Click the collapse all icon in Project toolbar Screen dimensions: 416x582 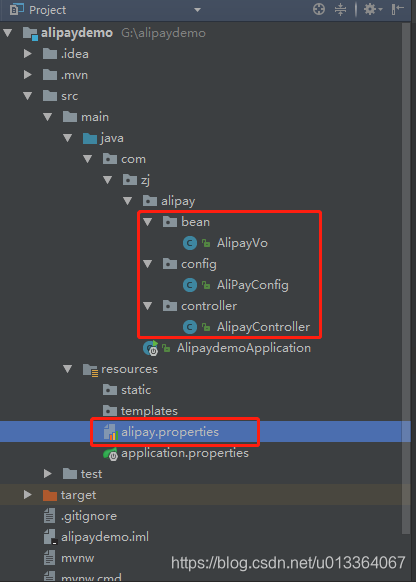(x=340, y=9)
